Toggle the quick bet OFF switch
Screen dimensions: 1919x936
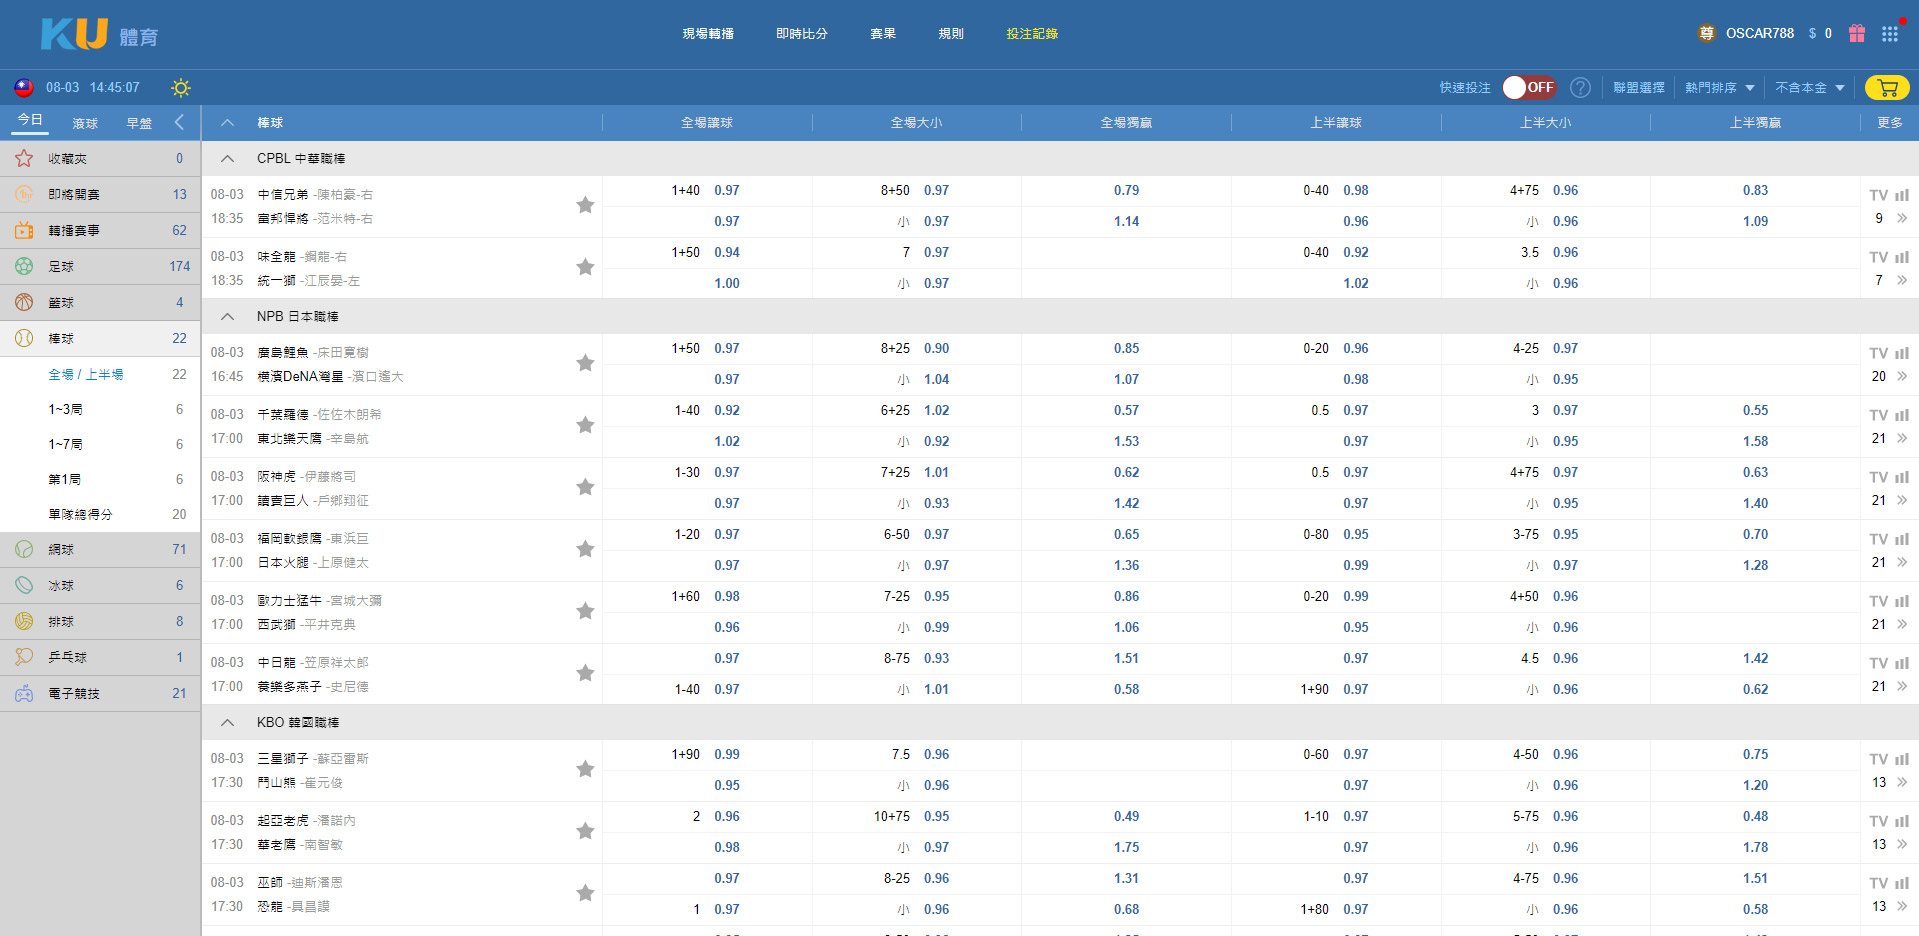[x=1529, y=88]
